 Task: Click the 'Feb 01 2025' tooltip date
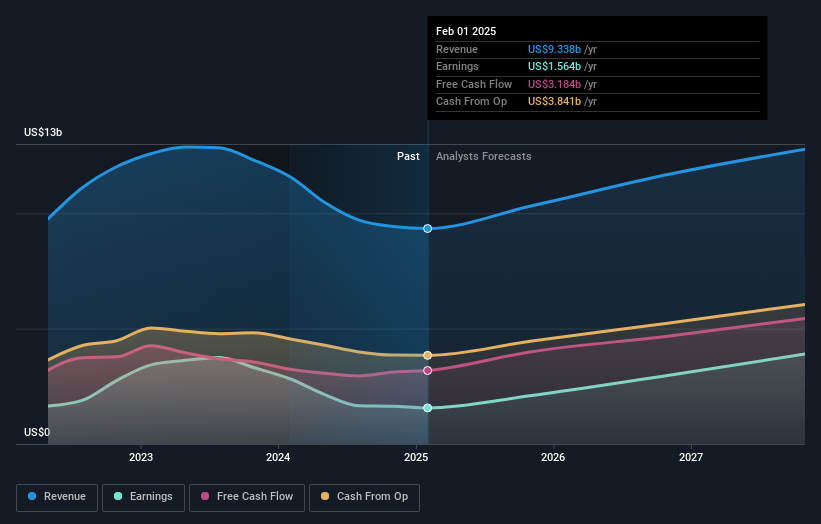(466, 31)
